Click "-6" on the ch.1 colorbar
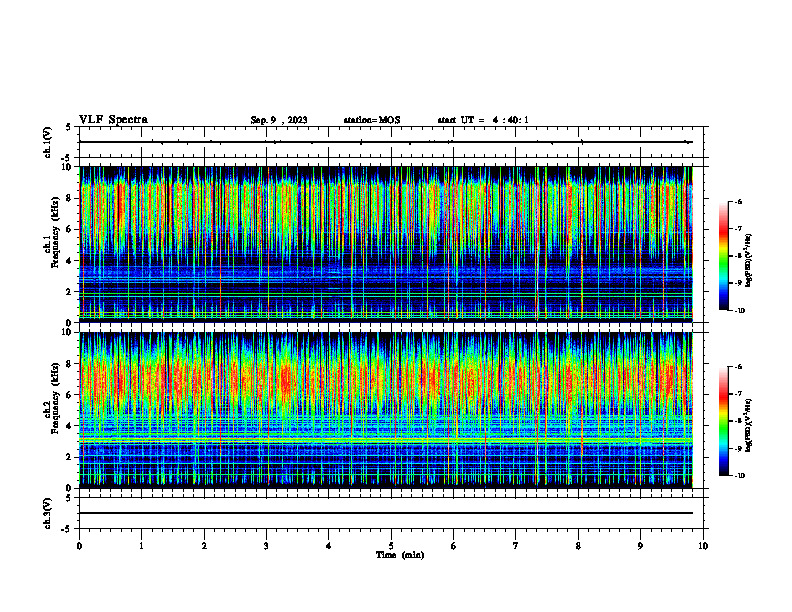792x612 pixels. tap(738, 202)
